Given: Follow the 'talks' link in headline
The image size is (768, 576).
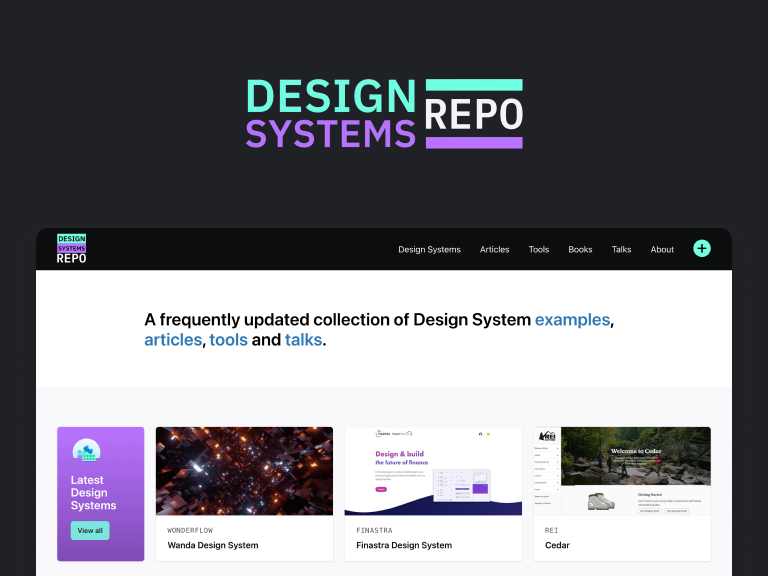Looking at the screenshot, I should [x=303, y=340].
